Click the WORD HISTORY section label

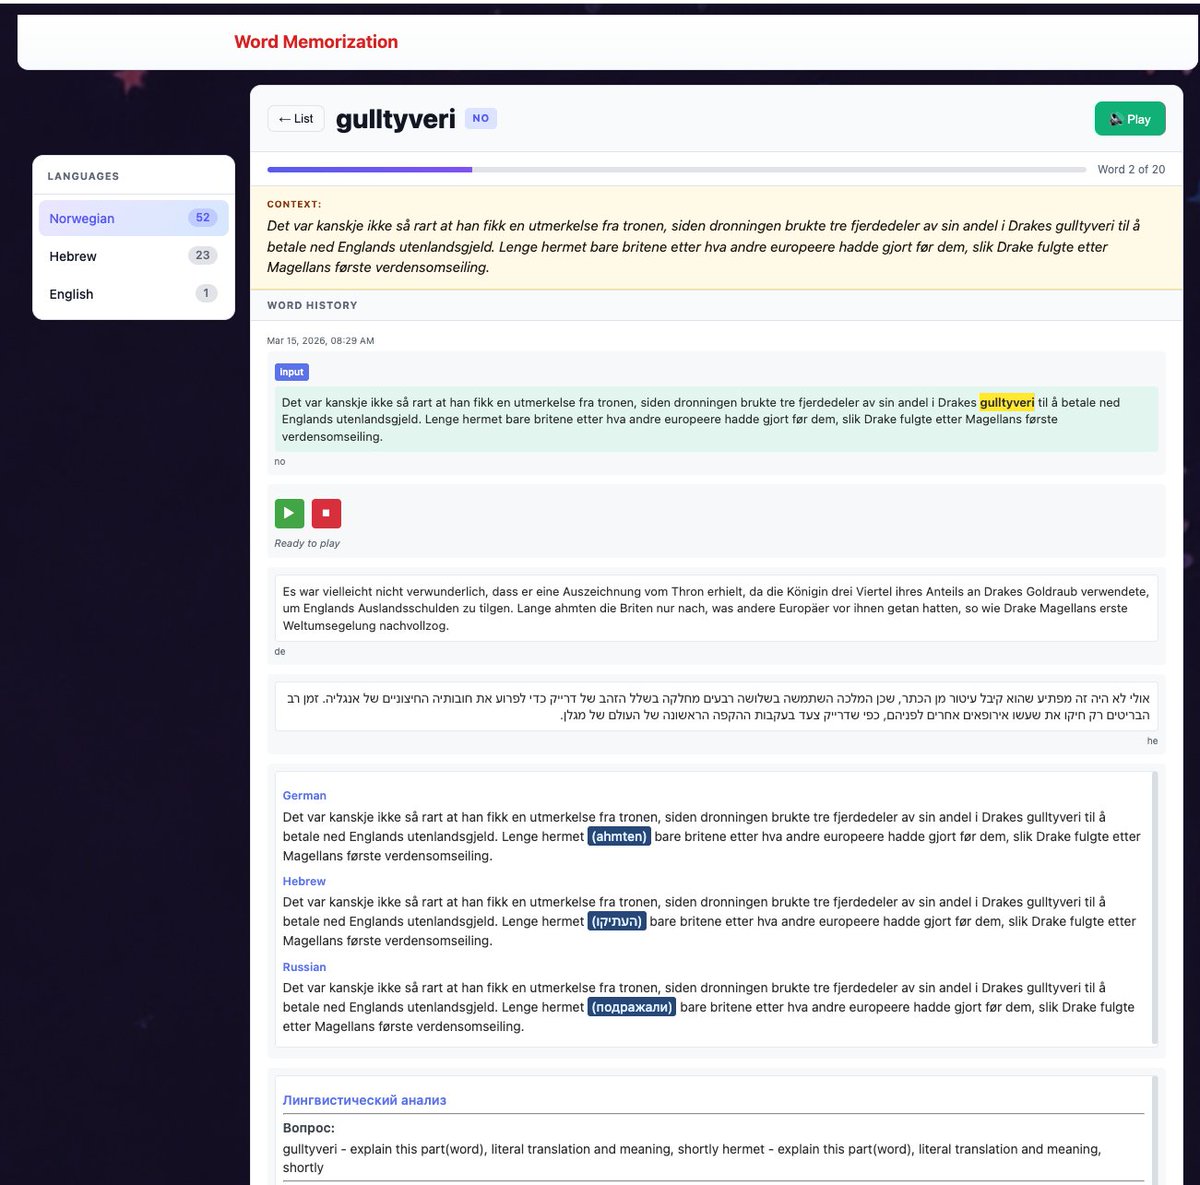click(x=312, y=306)
